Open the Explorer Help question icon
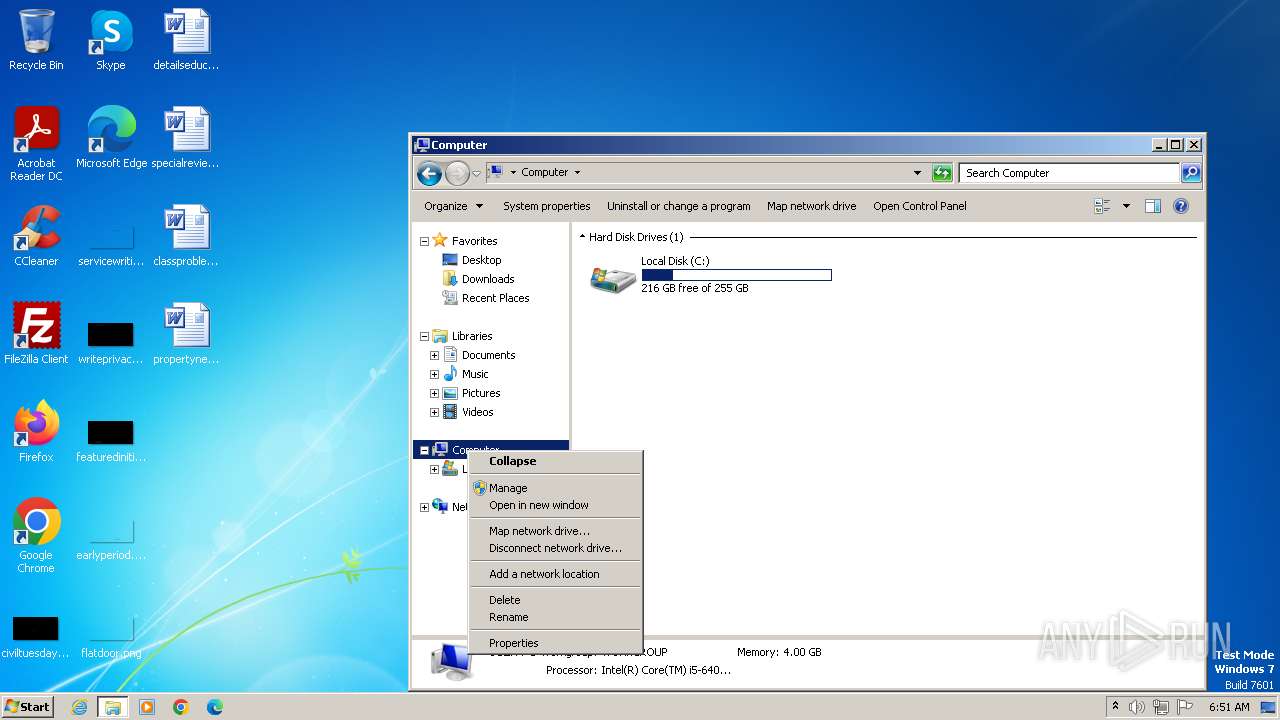 (x=1180, y=206)
